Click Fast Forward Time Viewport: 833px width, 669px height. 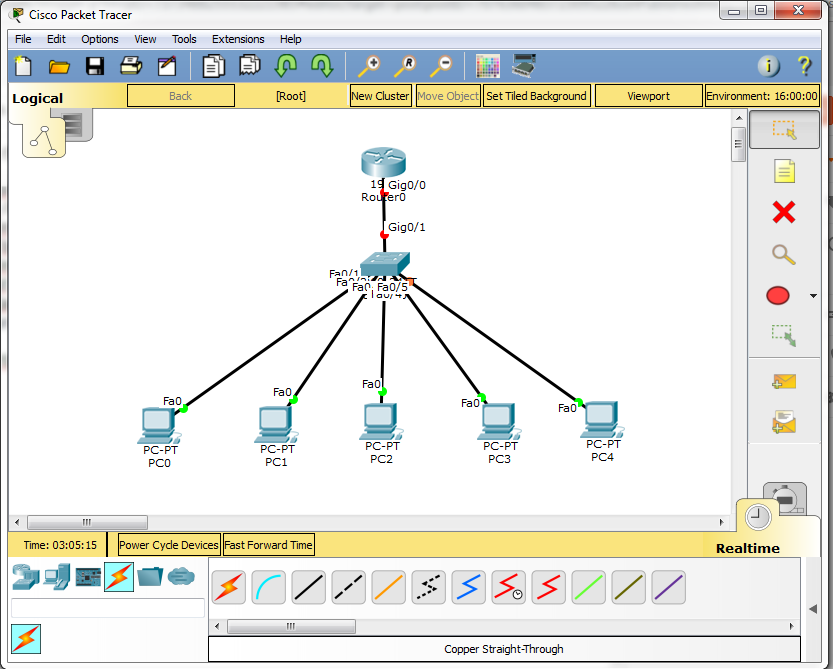[x=268, y=544]
